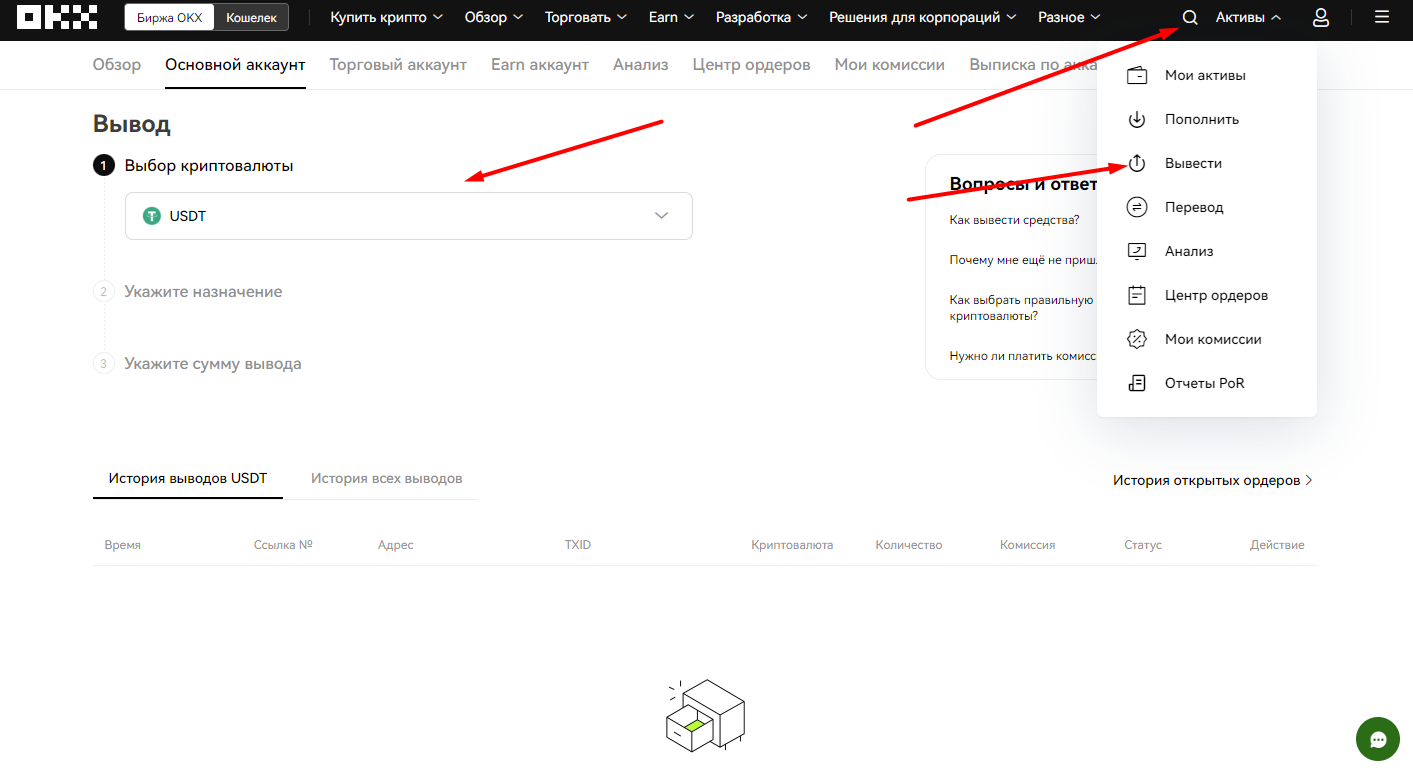This screenshot has height=768, width=1413.
Task: Switch to История всех выводов tab
Action: pos(386,478)
